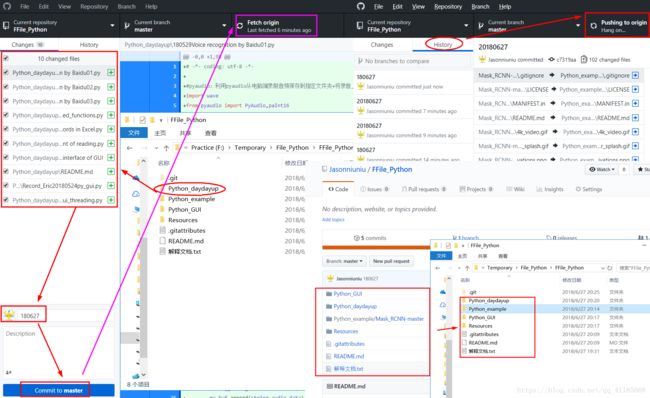Toggle checkbox for Baidu02.py changed file

6,87
